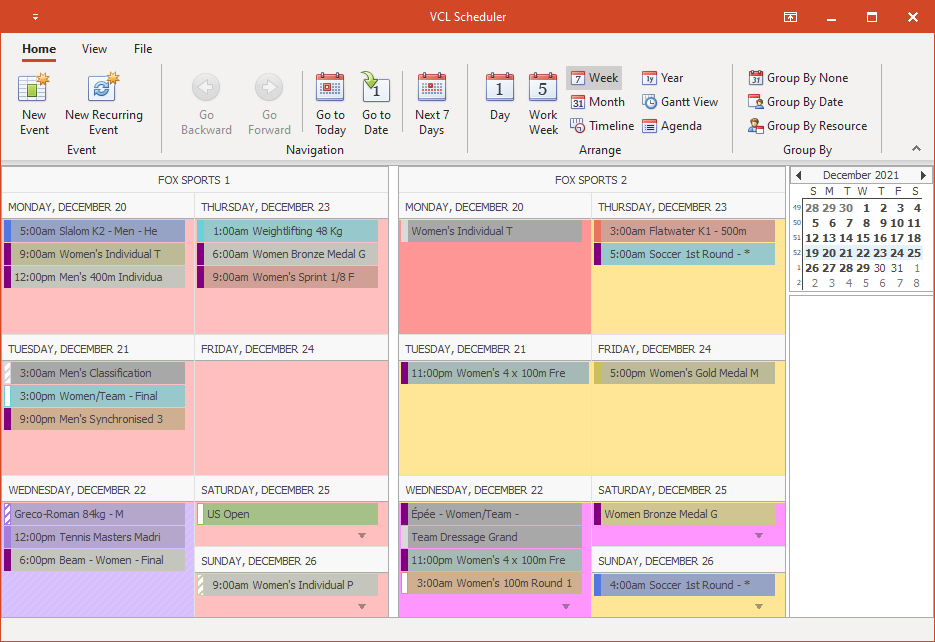Viewport: 935px width, 642px height.
Task: Activate the Year view option
Action: [662, 77]
